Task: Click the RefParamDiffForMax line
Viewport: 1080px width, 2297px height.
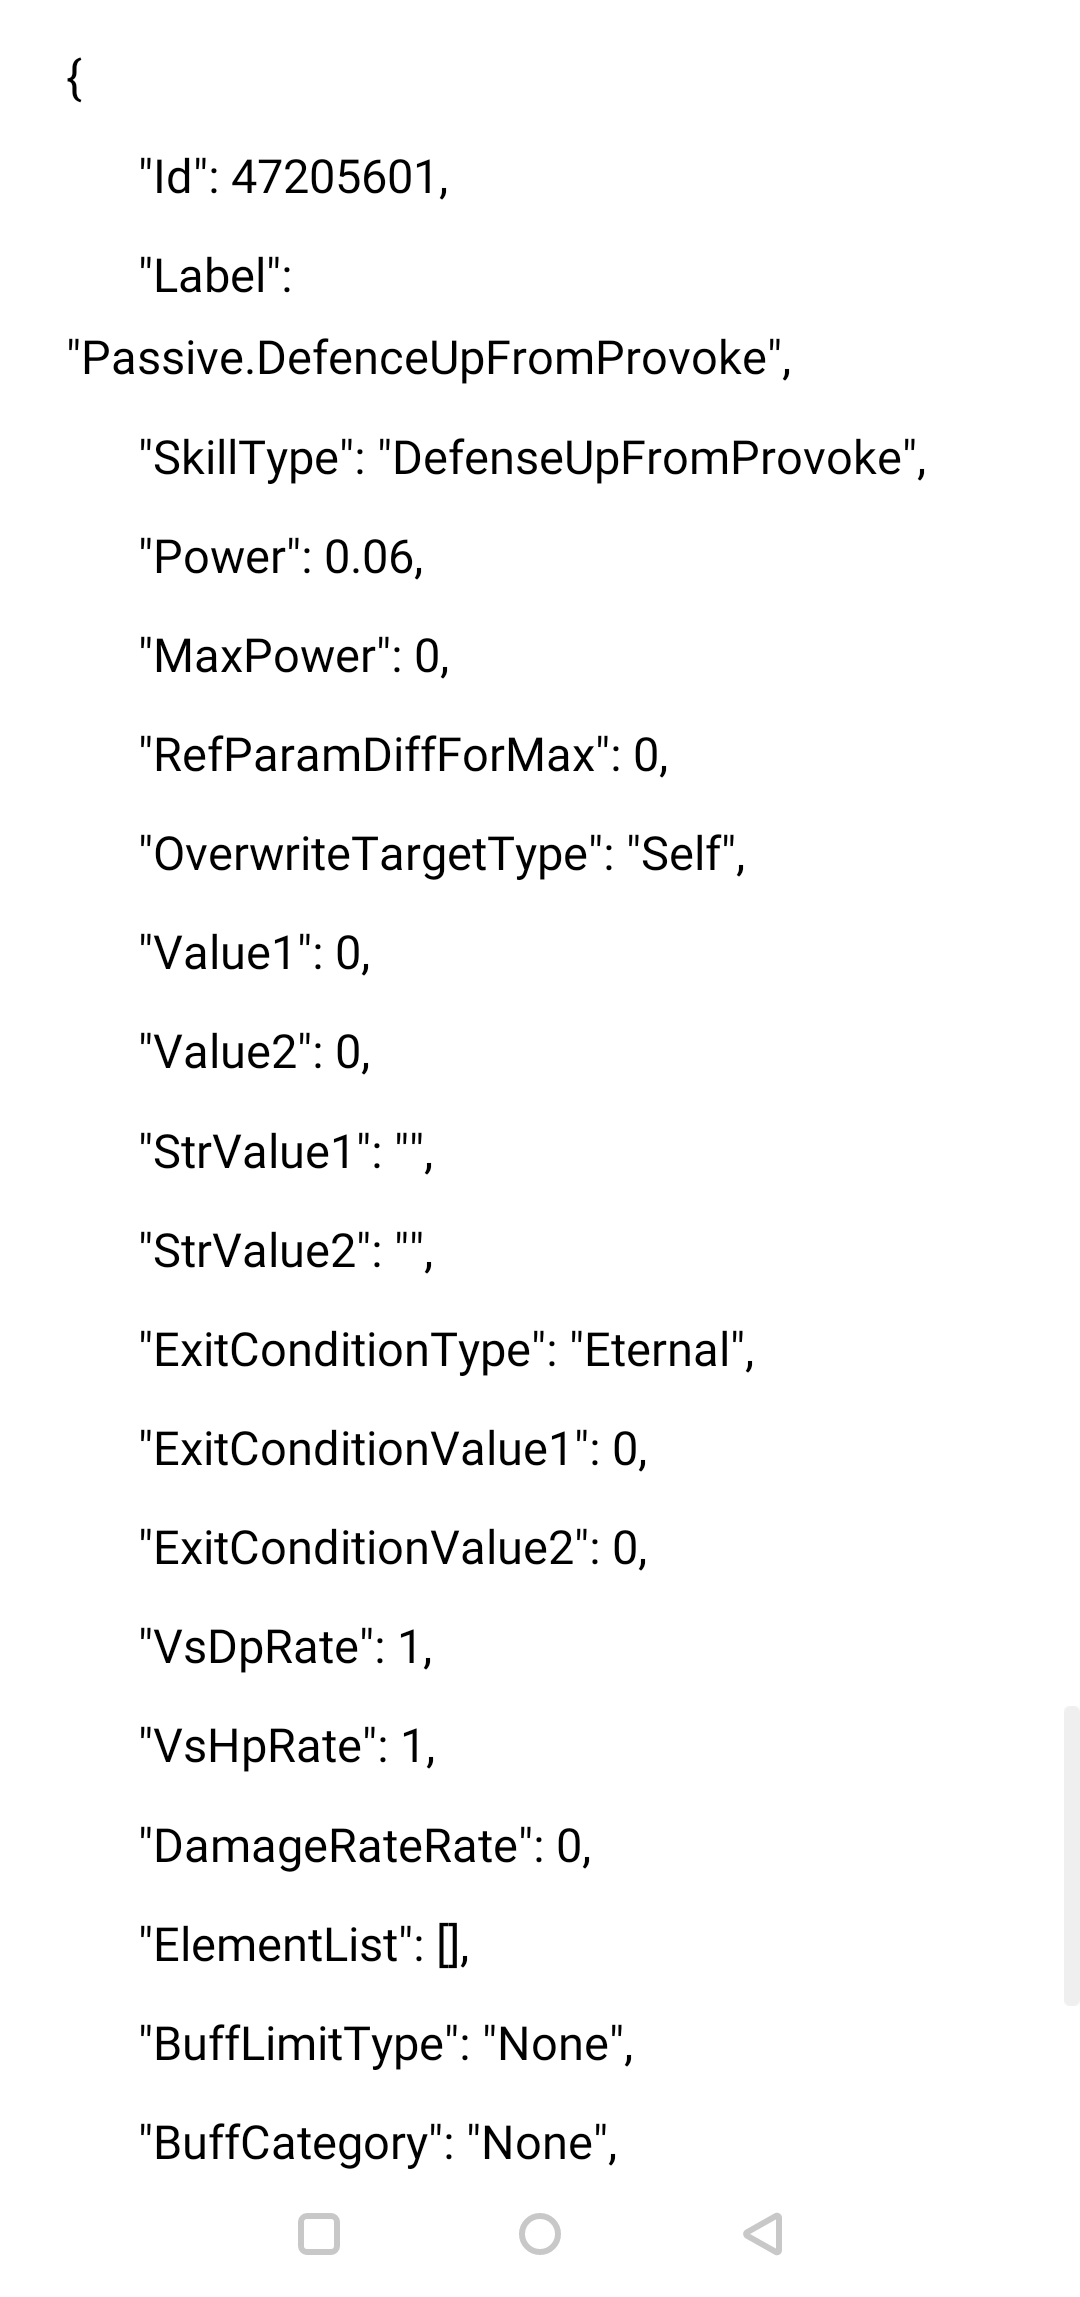Action: tap(403, 754)
